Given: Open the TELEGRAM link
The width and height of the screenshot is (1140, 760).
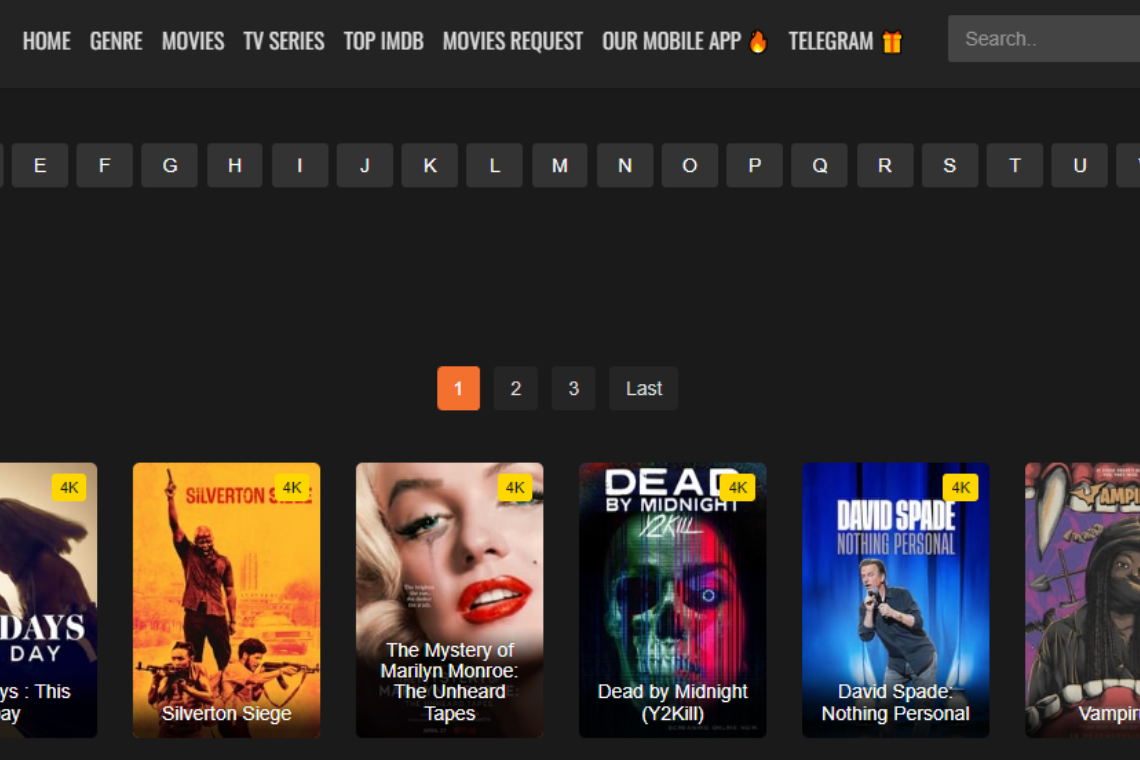Looking at the screenshot, I should pyautogui.click(x=831, y=41).
